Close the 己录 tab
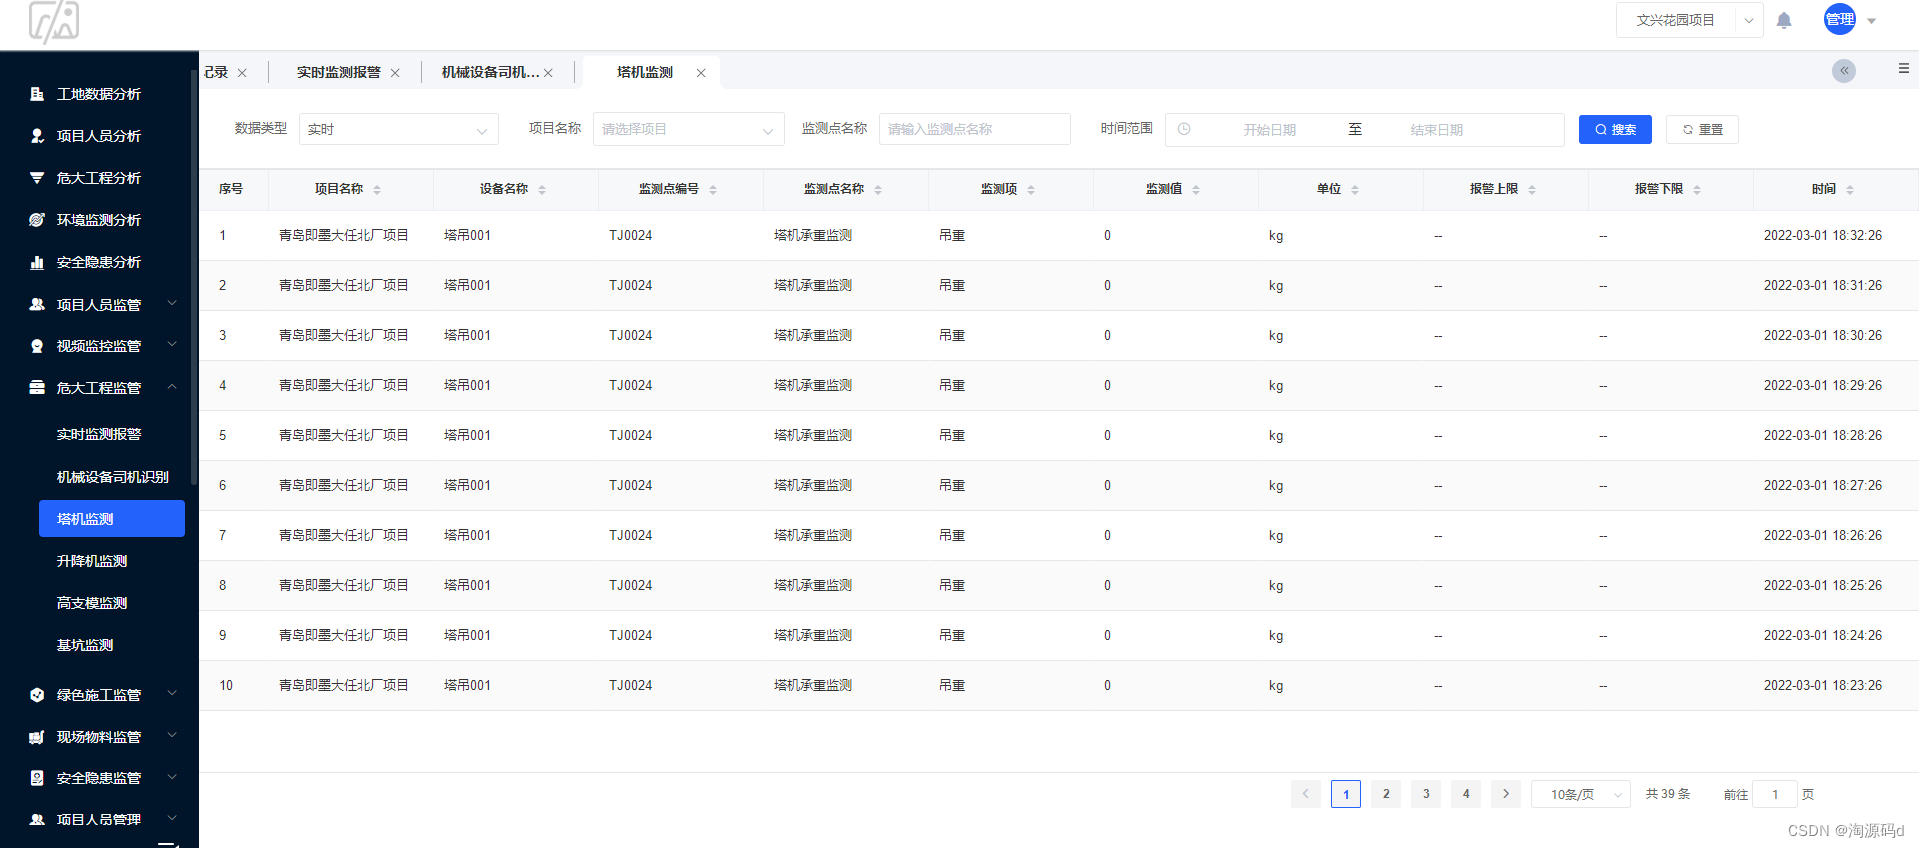The height and width of the screenshot is (848, 1919). tap(242, 73)
